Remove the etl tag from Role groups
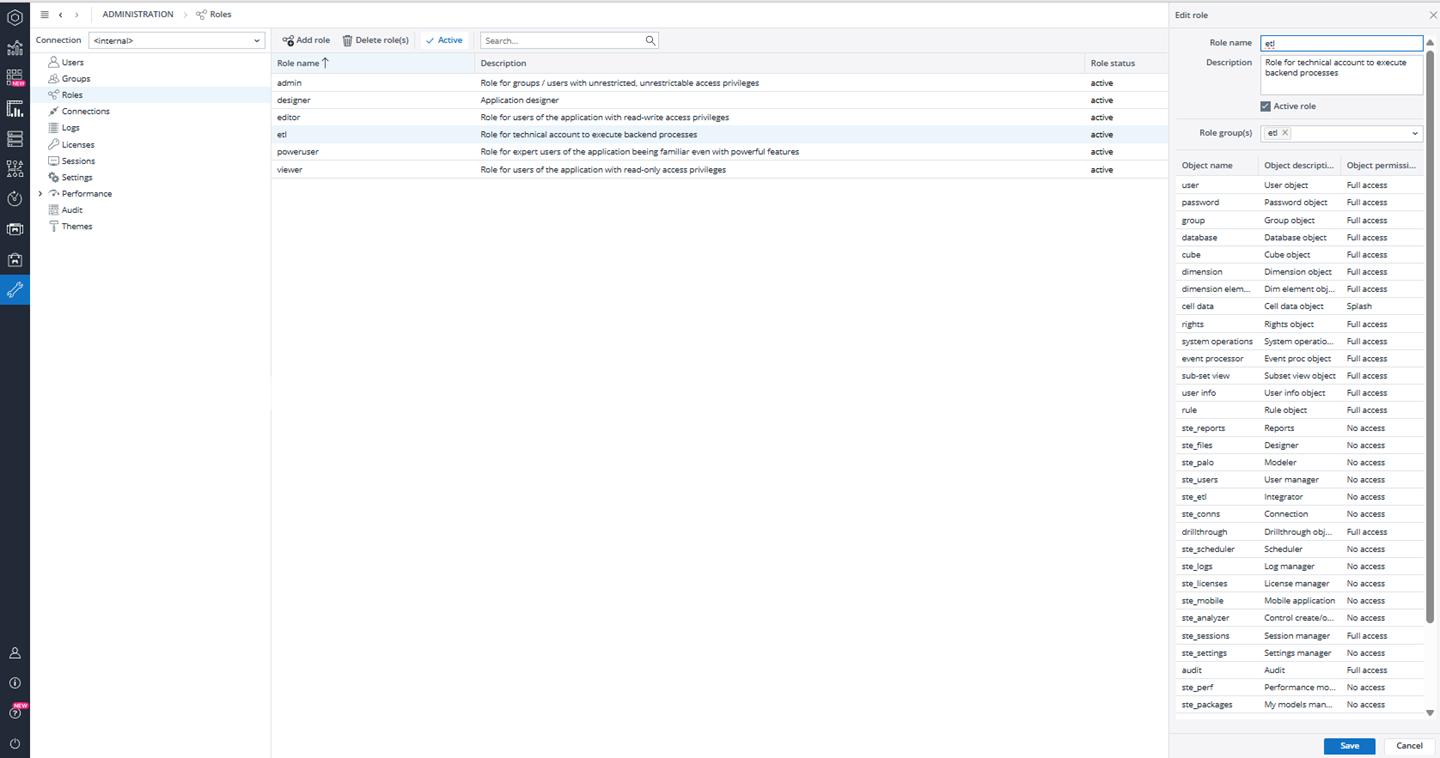The image size is (1440, 758). point(1285,133)
